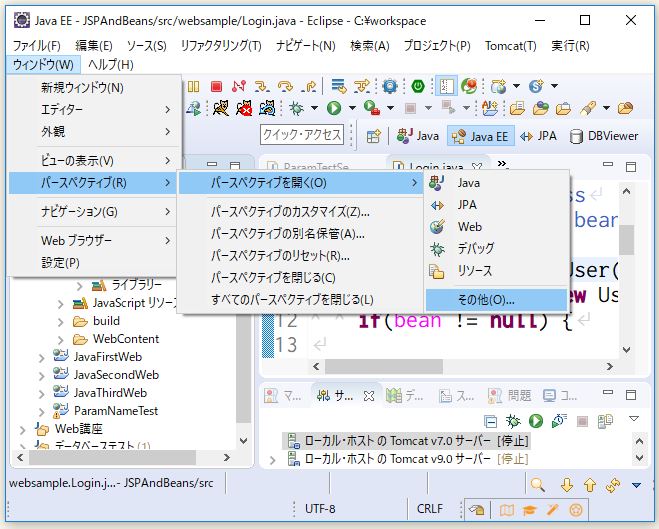Image resolution: width=659 pixels, height=529 pixels.
Task: Click the yellow down arrow icon at bottom
Action: click(567, 485)
